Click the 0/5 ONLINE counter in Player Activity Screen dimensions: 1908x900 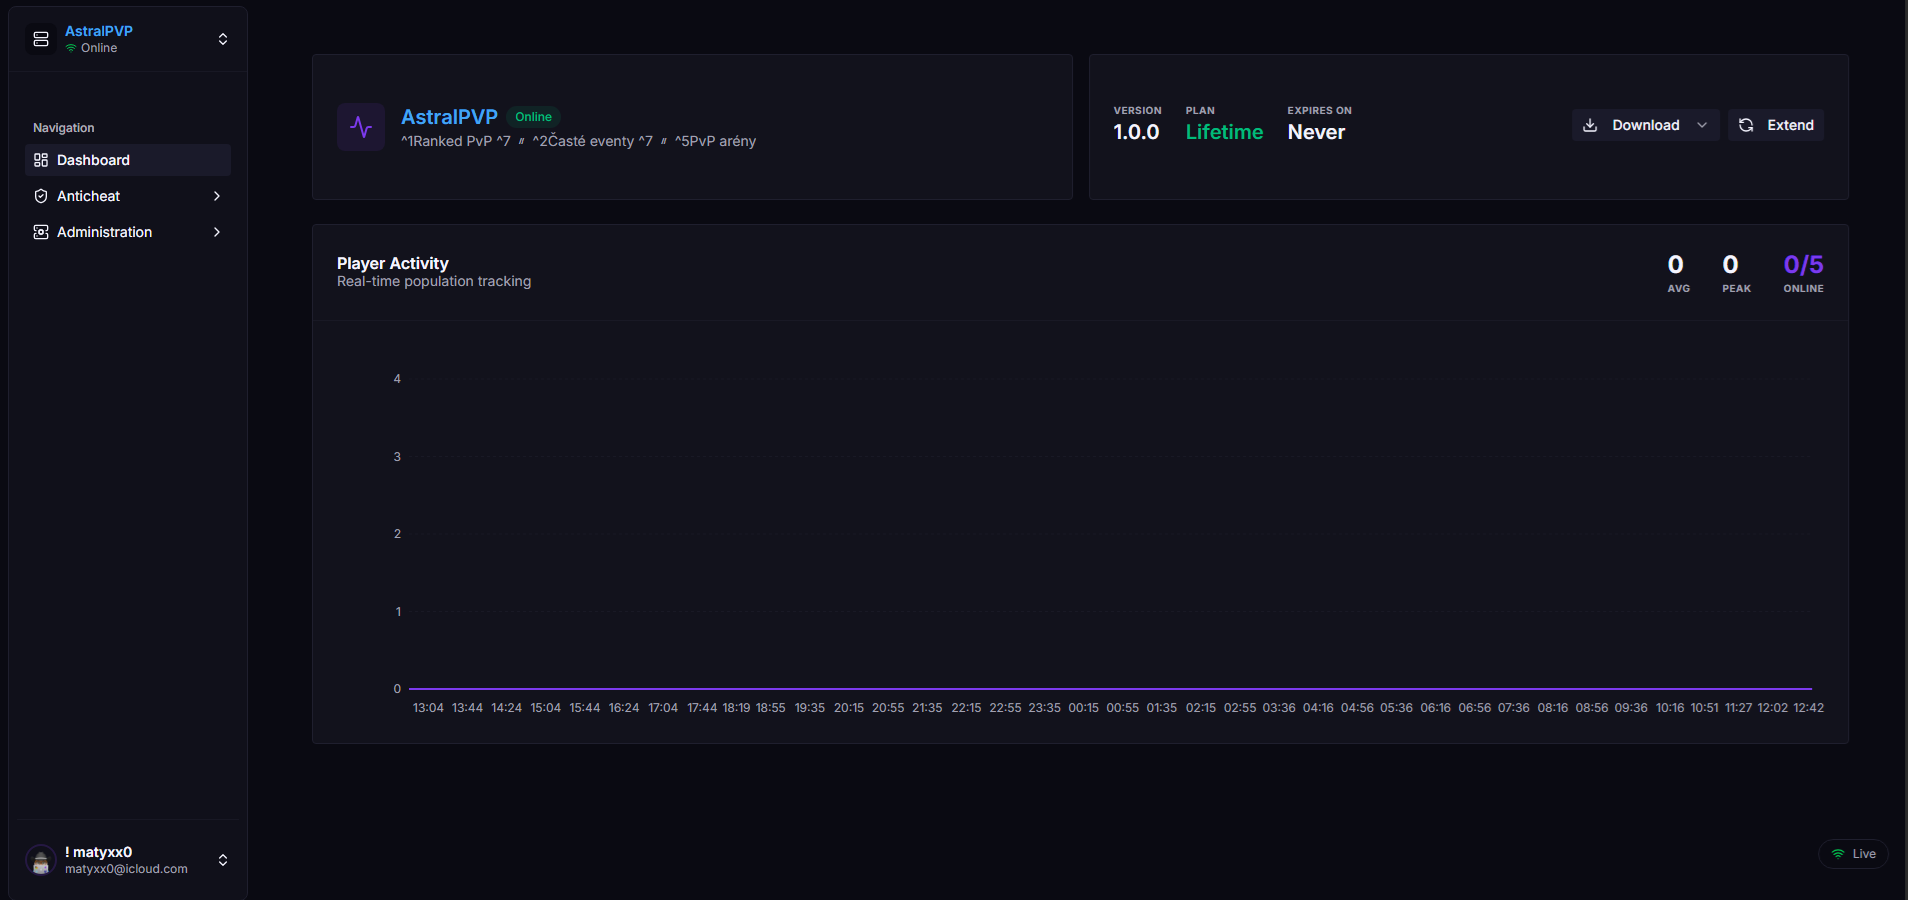click(1802, 271)
